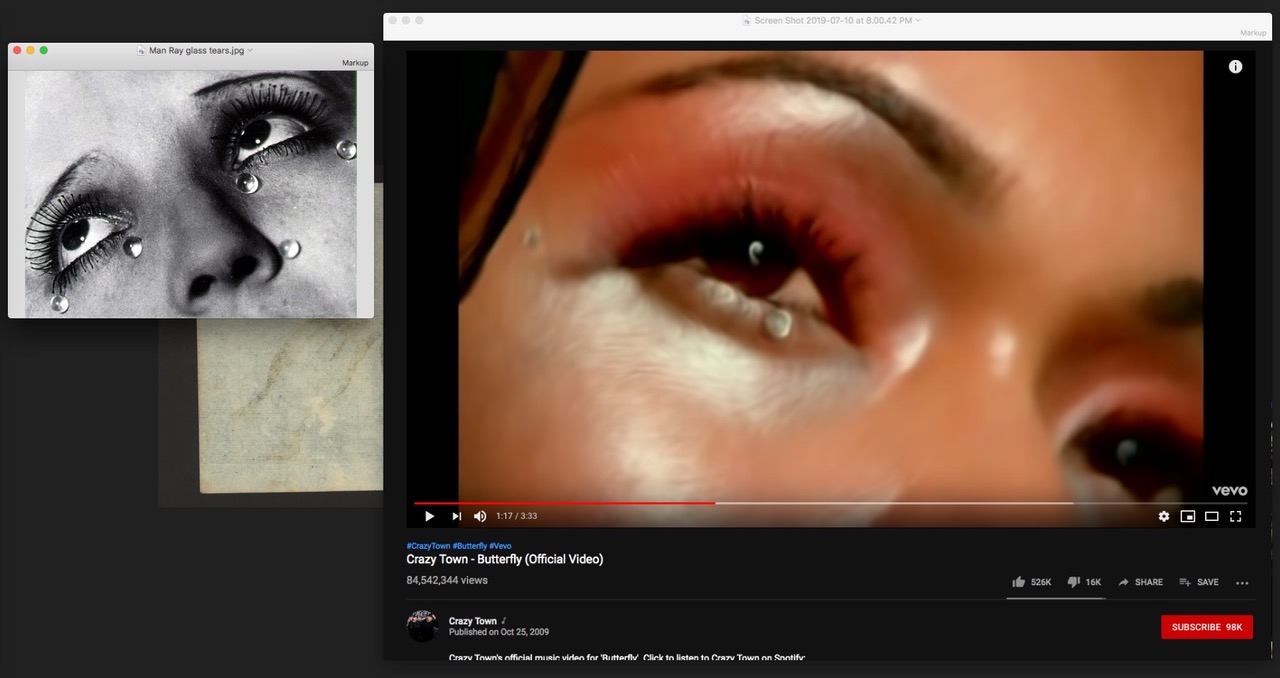Click the #Butterfly hashtag link
This screenshot has width=1280, height=678.
coord(470,546)
